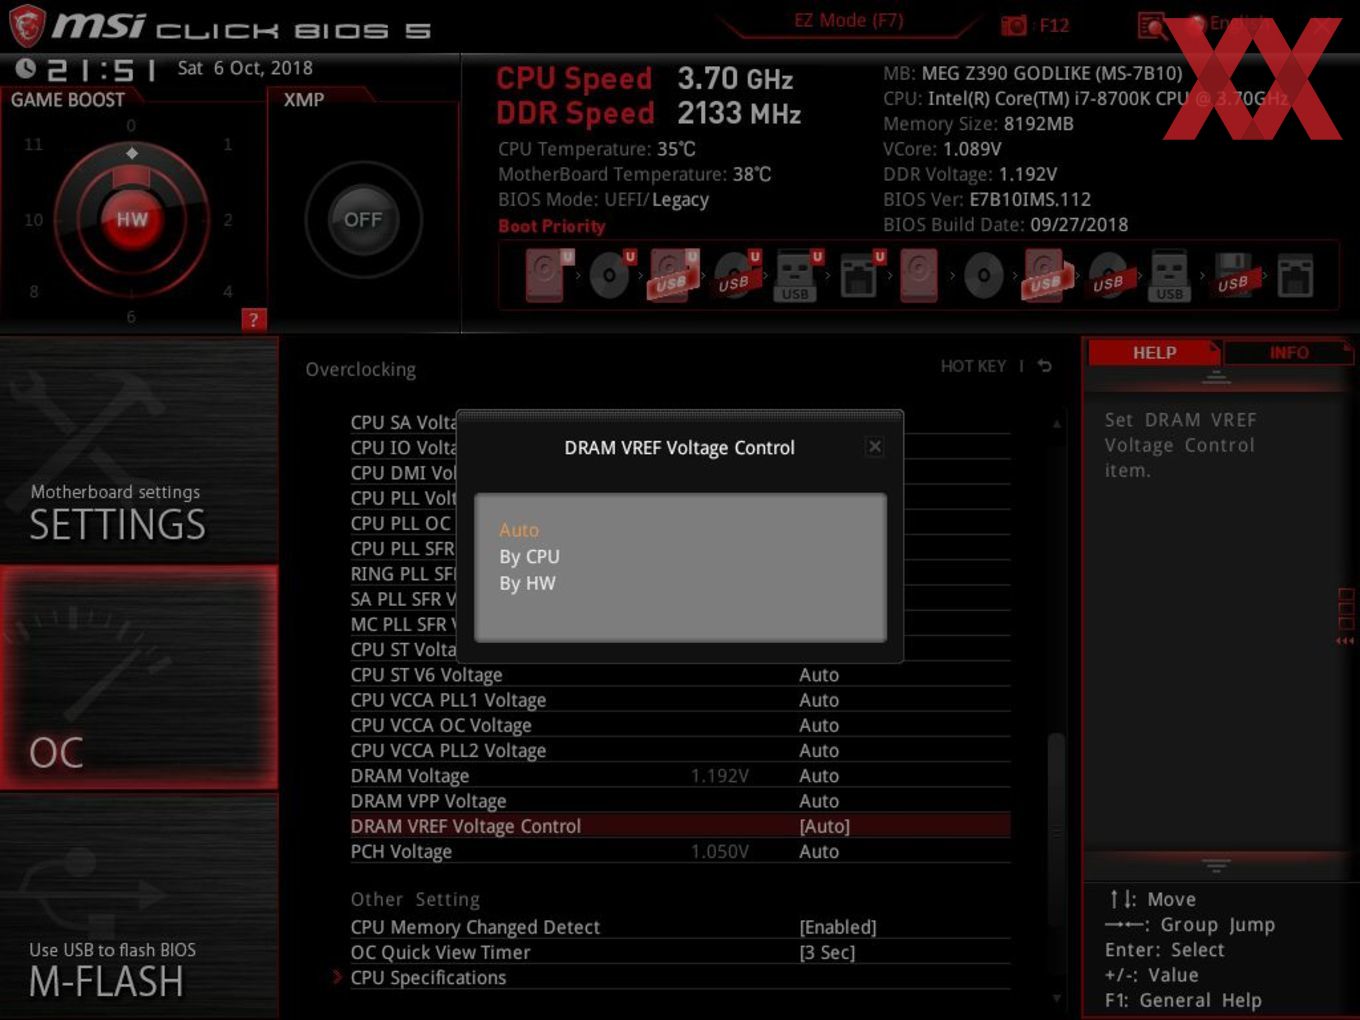Click the Boot Priority label
Viewport: 1360px width, 1020px height.
(551, 226)
